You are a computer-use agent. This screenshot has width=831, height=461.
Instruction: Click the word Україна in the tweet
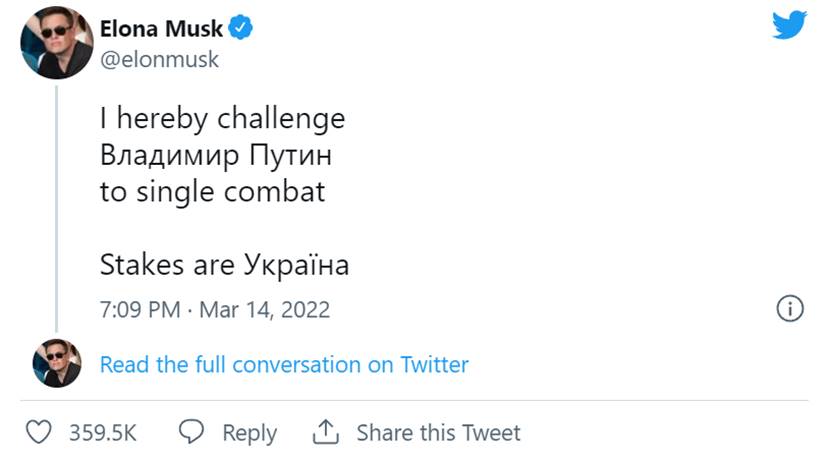point(297,266)
